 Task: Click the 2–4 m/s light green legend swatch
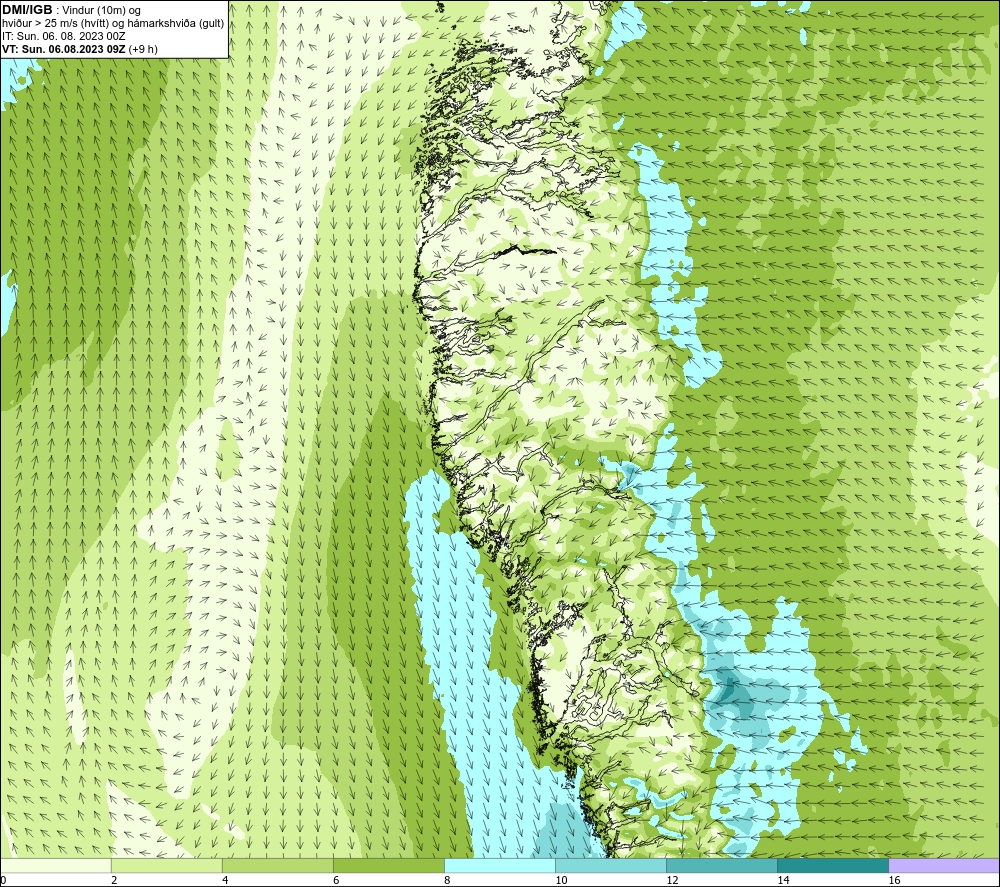[166, 865]
